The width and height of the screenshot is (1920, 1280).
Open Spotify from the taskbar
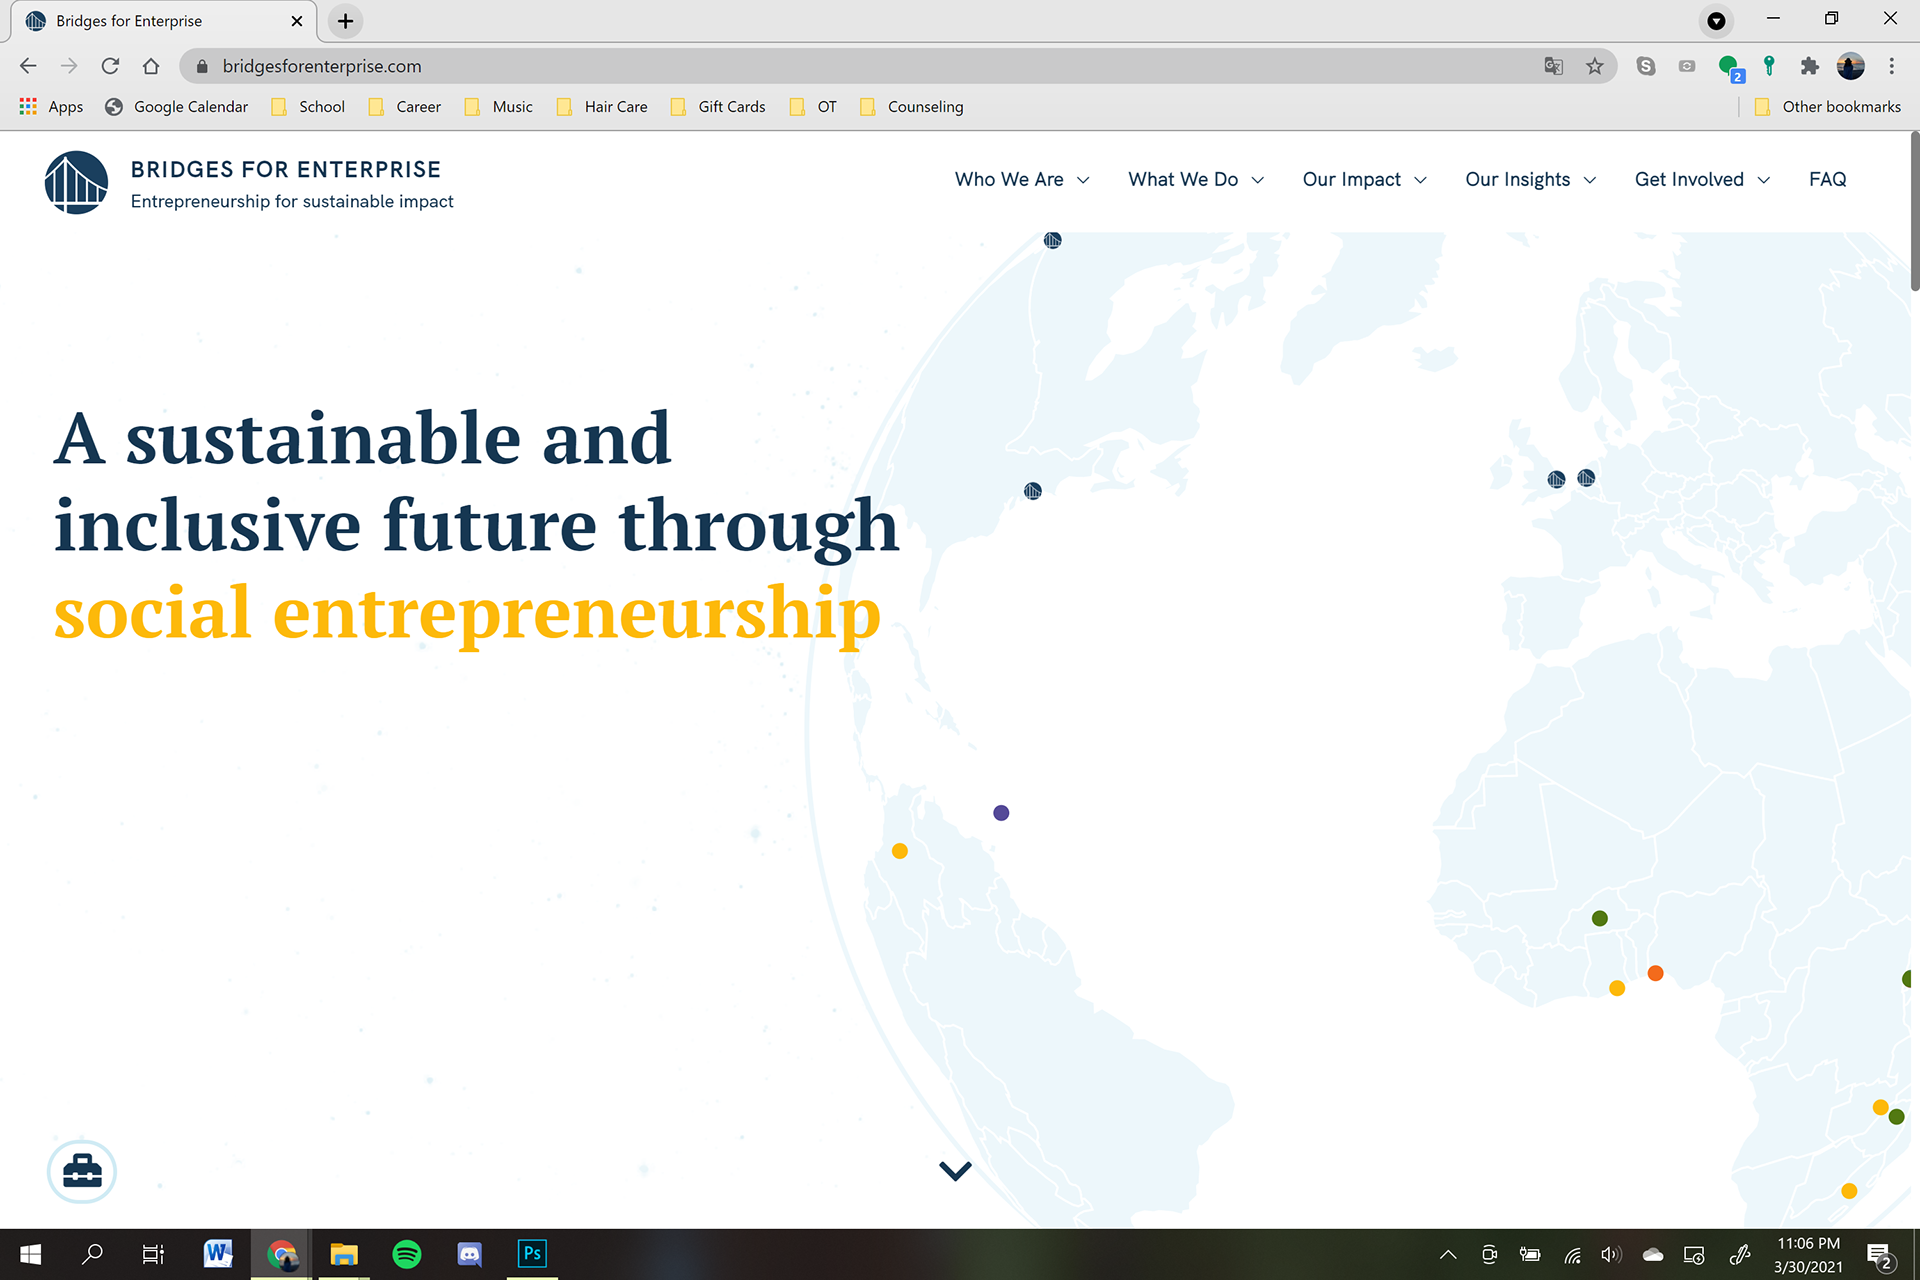click(x=407, y=1254)
